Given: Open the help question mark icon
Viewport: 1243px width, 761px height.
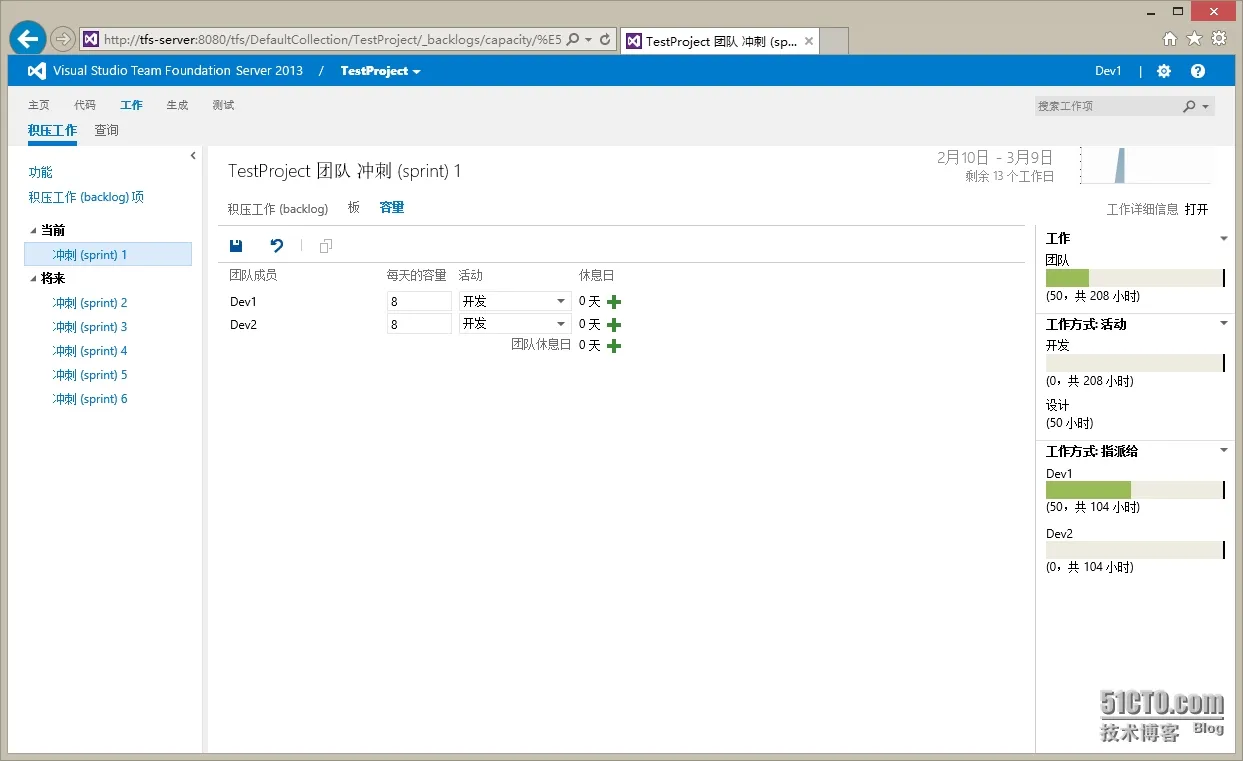Looking at the screenshot, I should [1198, 71].
